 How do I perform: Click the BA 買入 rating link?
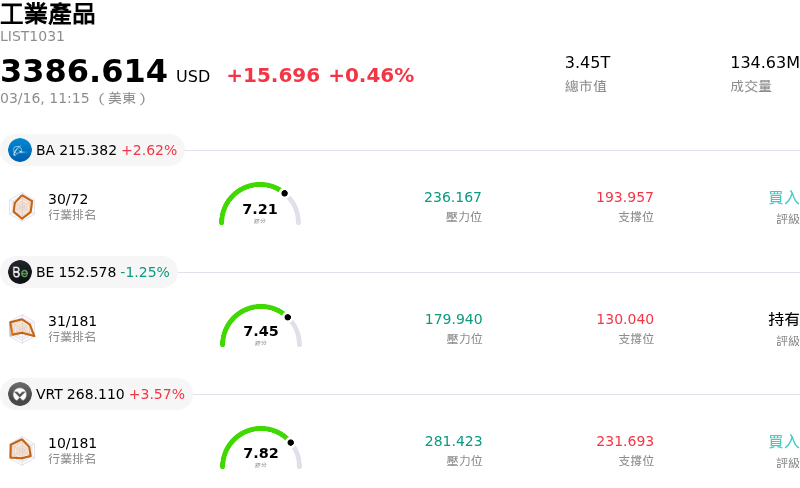783,197
